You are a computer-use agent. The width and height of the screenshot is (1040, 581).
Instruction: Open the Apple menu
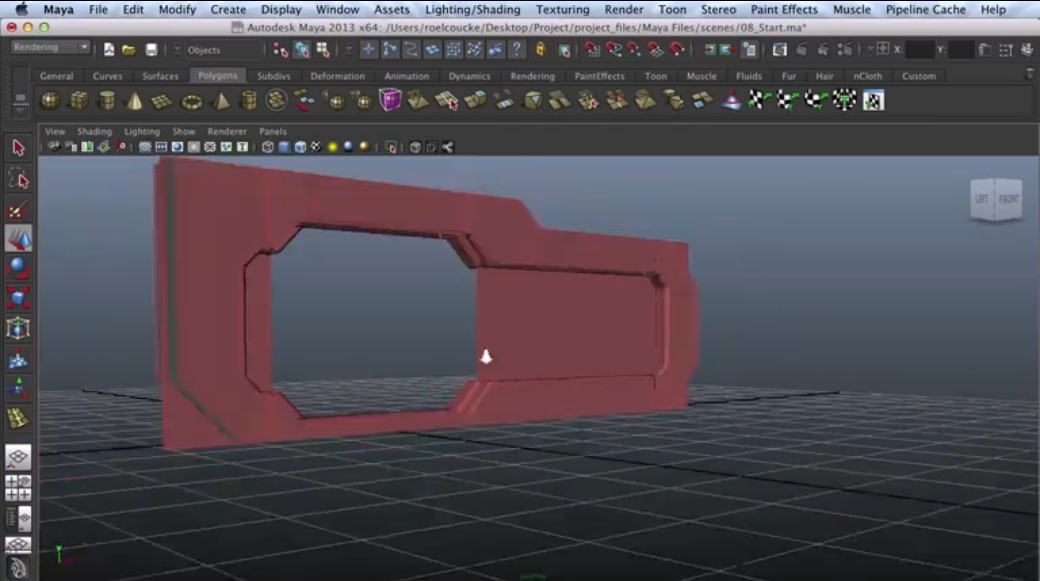tap(22, 9)
